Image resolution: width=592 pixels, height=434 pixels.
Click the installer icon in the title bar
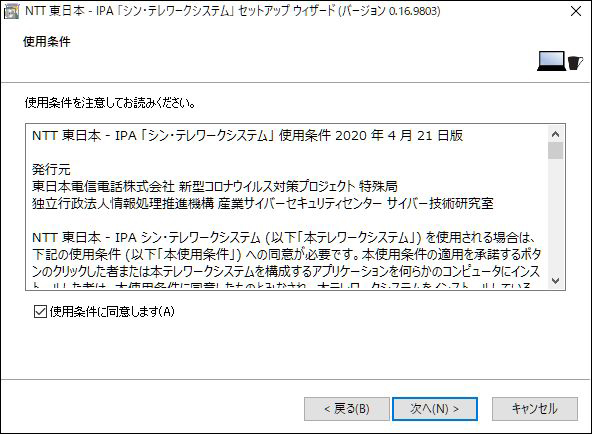pyautogui.click(x=11, y=12)
